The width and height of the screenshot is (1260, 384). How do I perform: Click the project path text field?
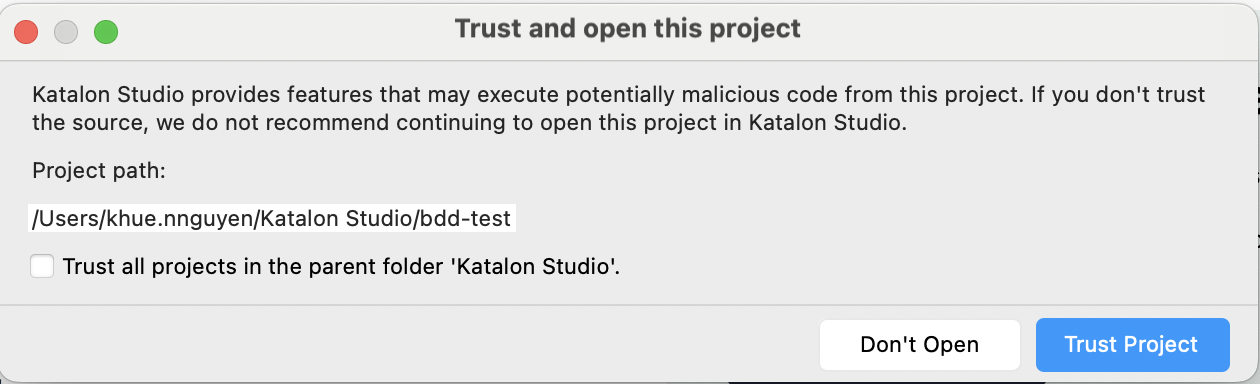pos(273,218)
